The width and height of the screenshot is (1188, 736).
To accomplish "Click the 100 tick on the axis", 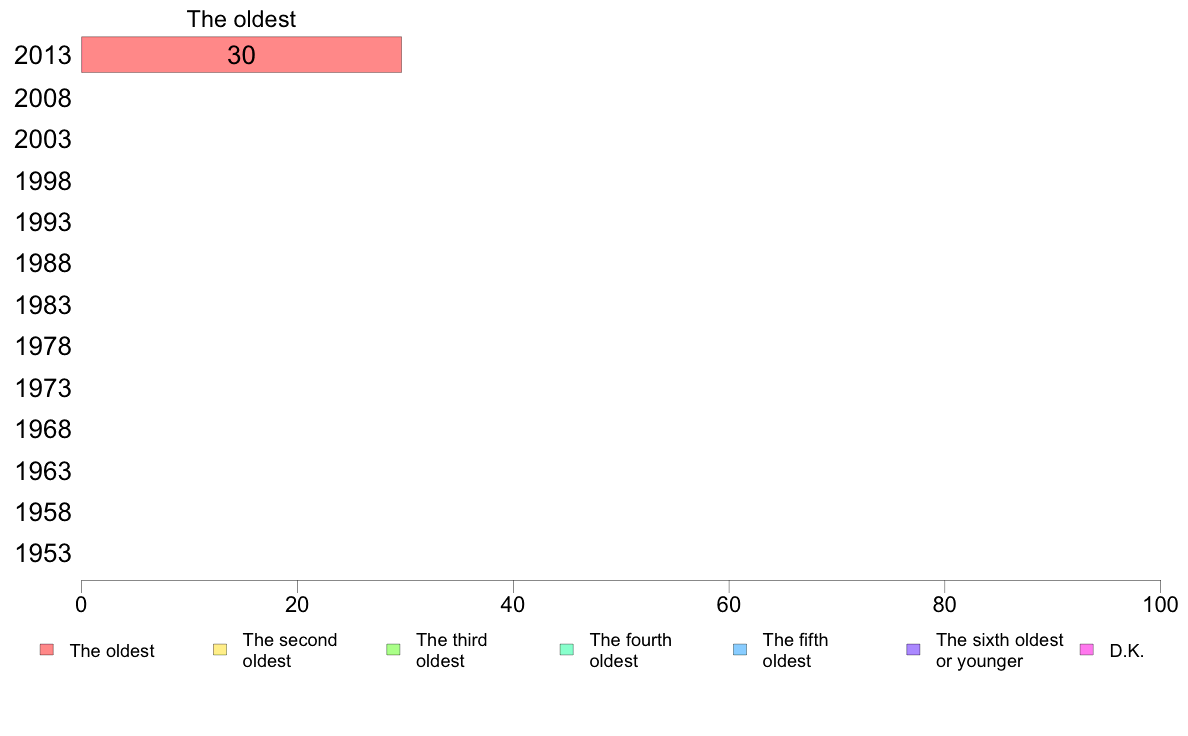I will (1160, 604).
